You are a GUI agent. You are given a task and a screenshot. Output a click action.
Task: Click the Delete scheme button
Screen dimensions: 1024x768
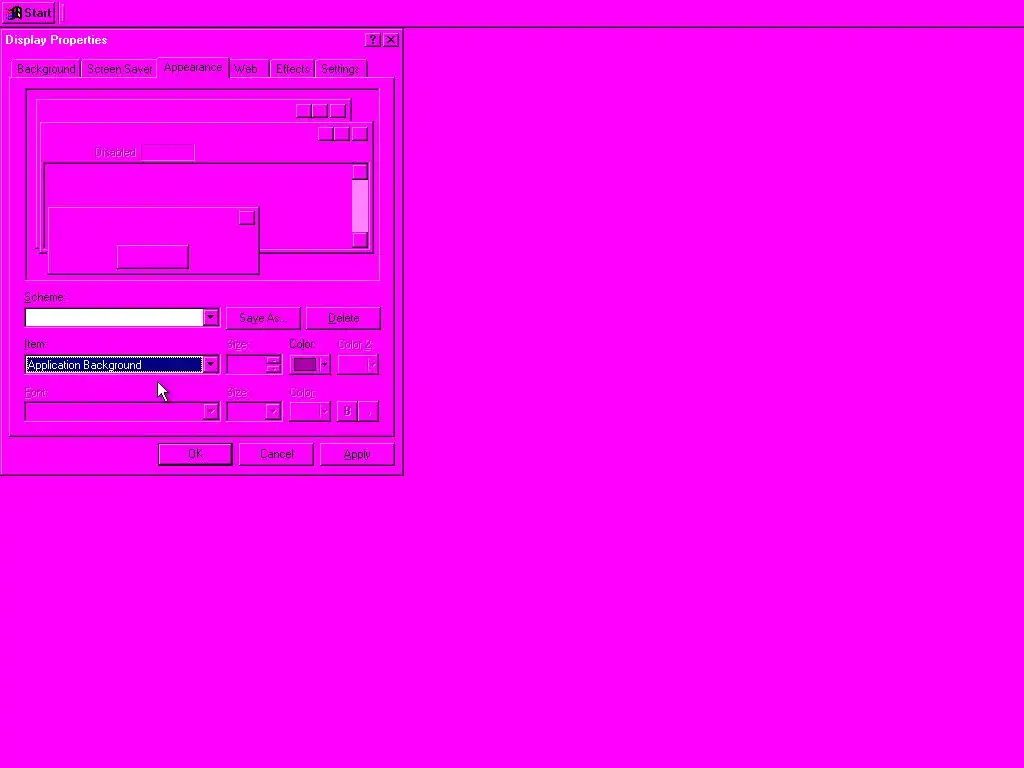tap(344, 318)
